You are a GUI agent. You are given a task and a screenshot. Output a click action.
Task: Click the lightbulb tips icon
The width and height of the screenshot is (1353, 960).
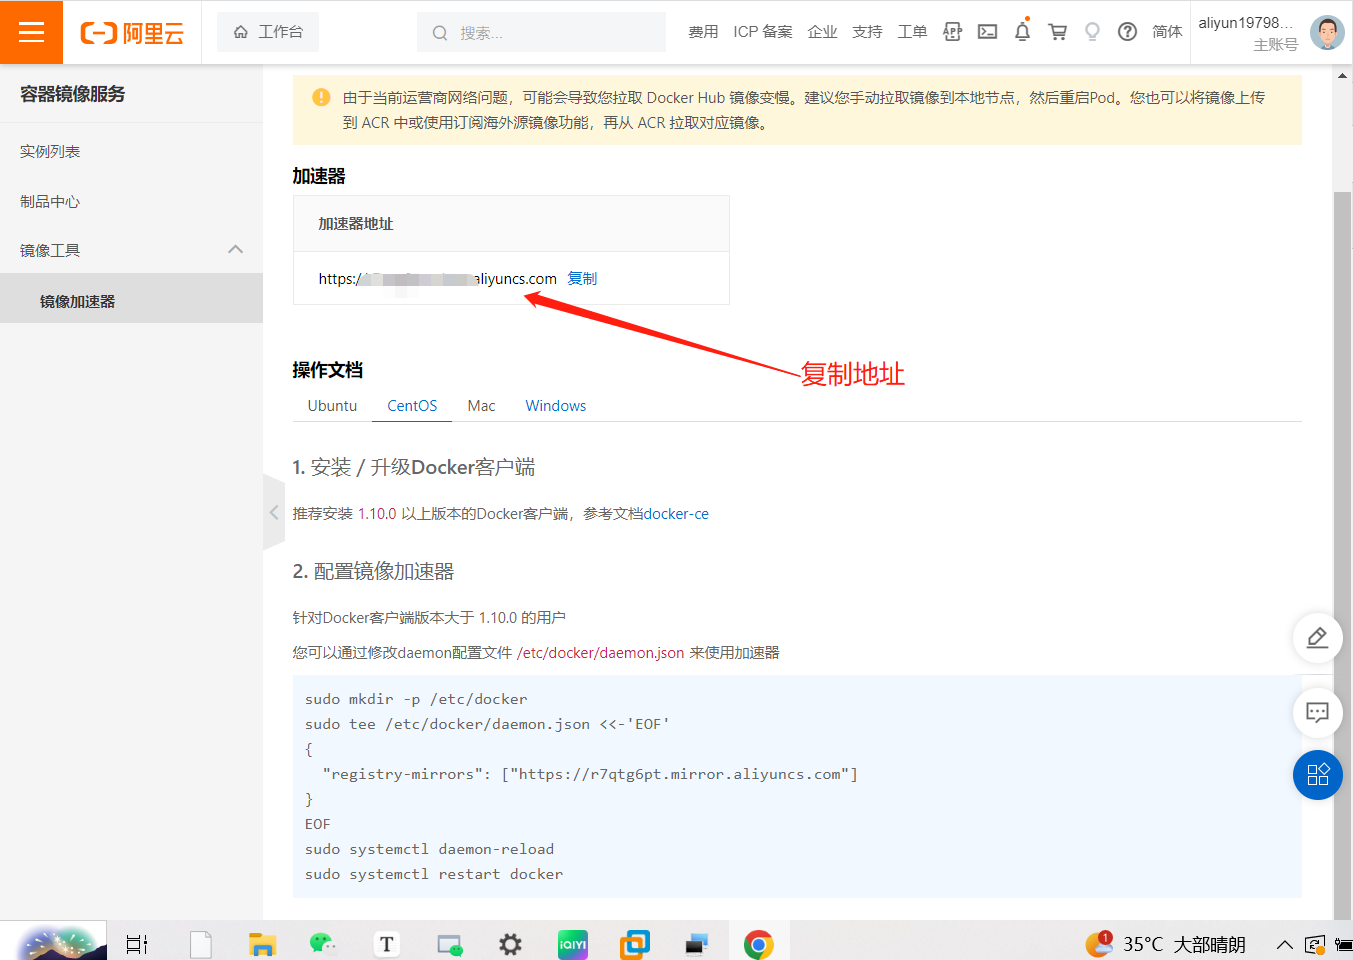coord(1092,32)
